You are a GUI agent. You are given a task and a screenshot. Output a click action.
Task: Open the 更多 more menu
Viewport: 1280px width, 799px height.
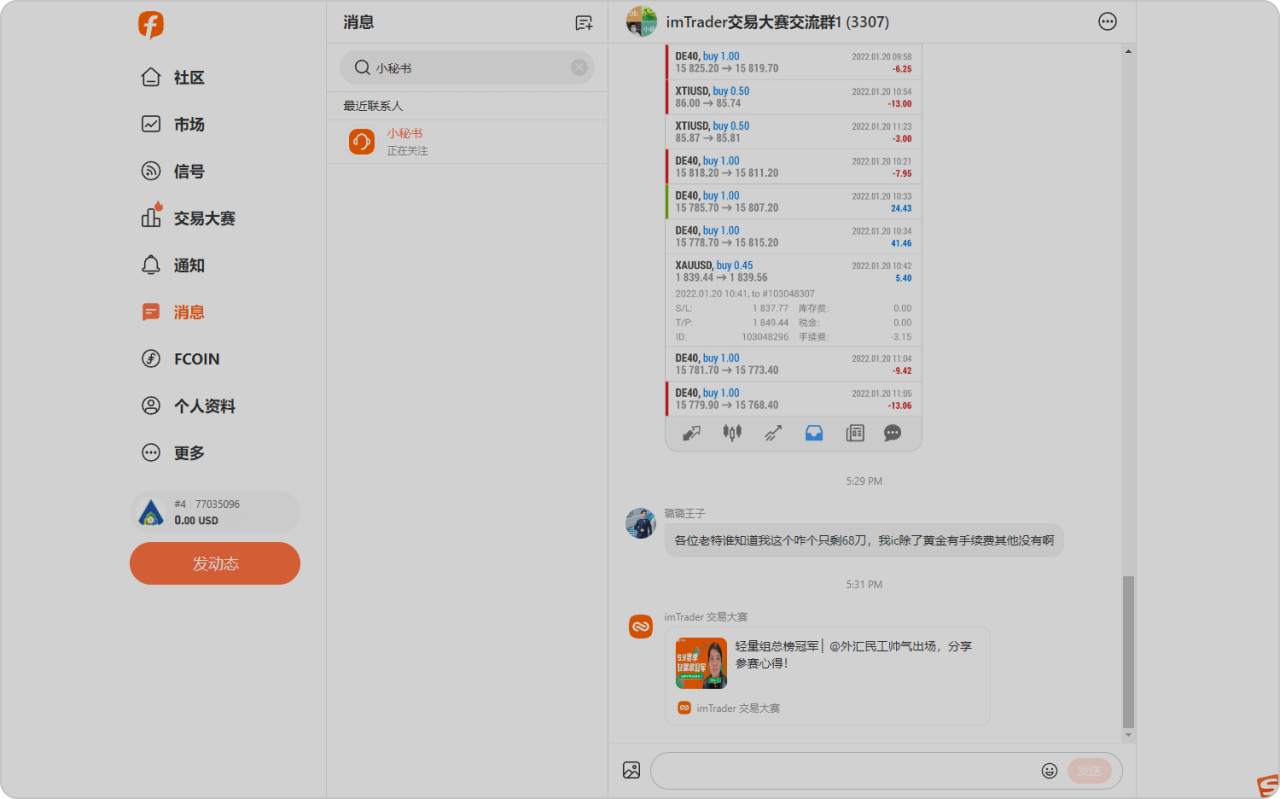173,453
